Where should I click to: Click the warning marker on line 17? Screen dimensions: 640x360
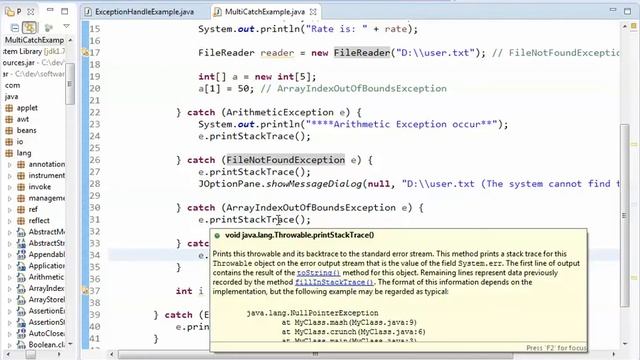85,53
